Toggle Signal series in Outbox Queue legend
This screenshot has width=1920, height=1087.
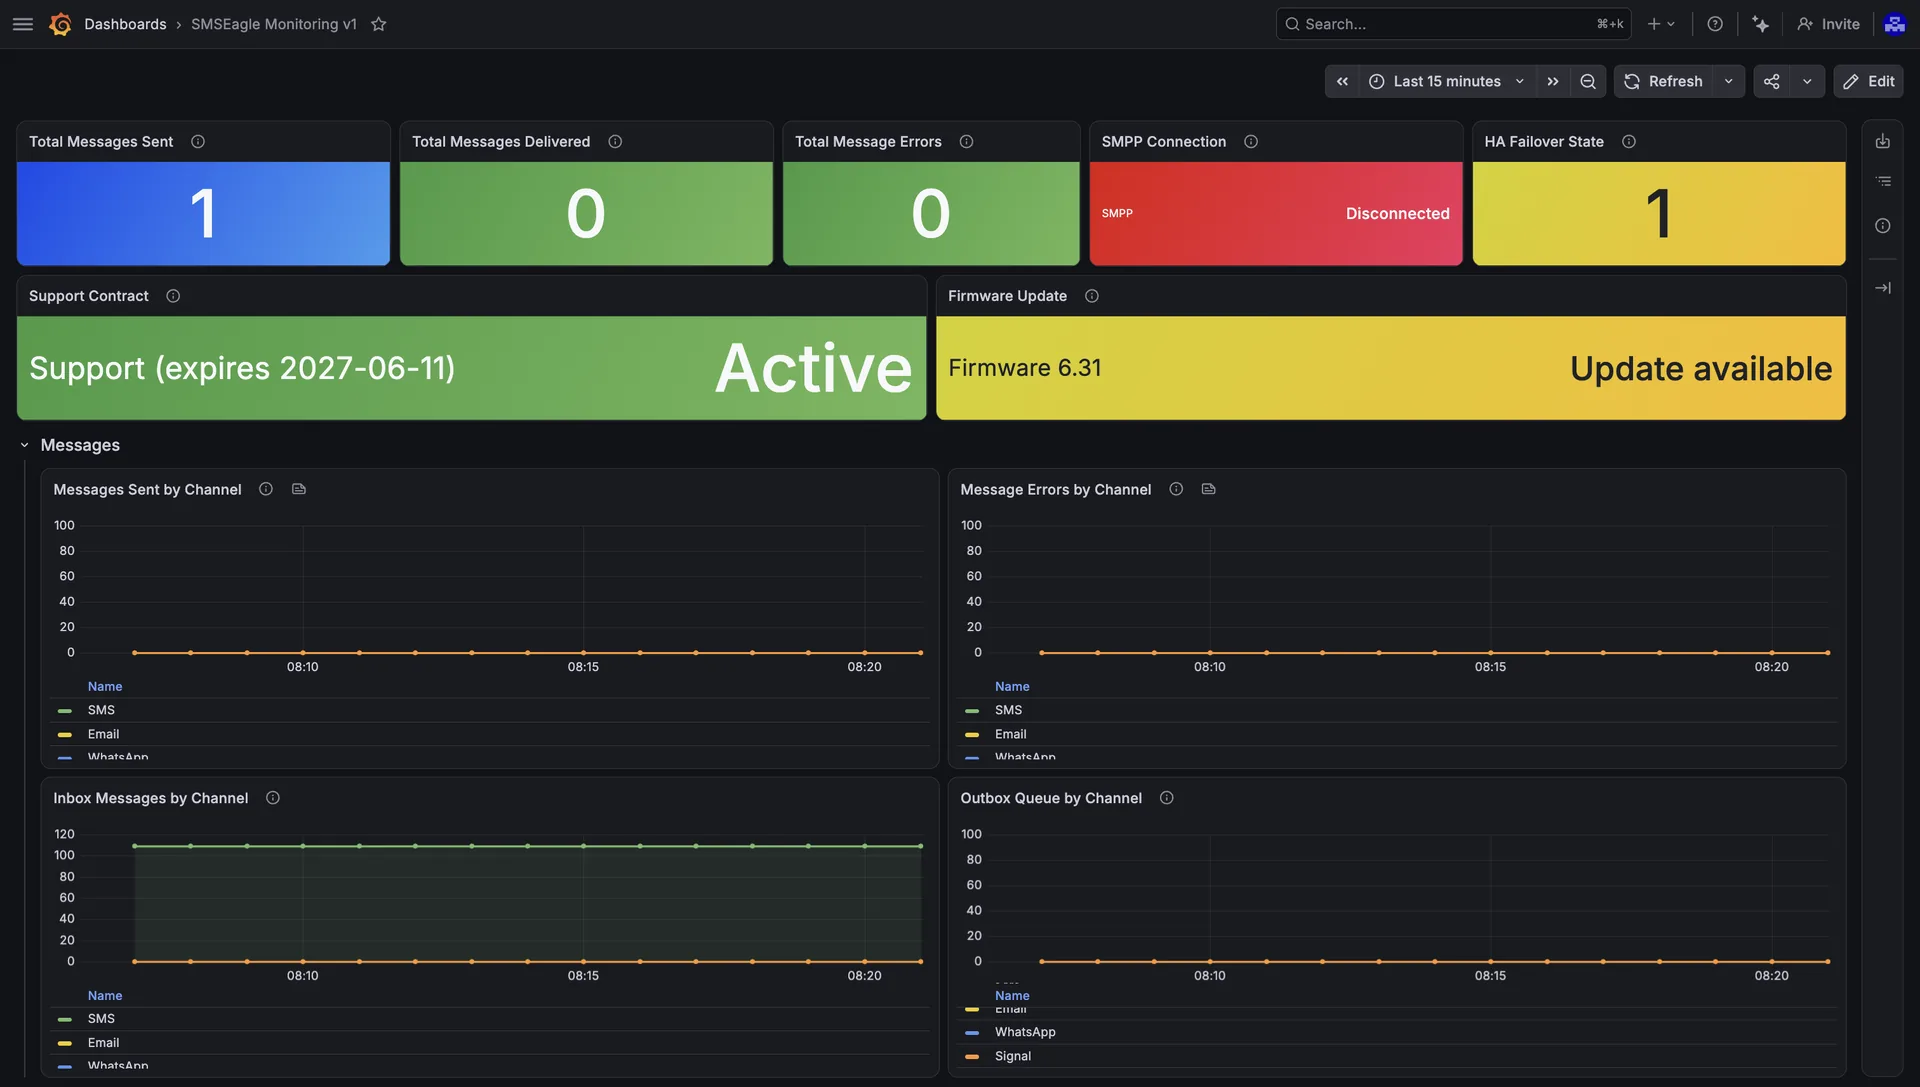pyautogui.click(x=1012, y=1056)
